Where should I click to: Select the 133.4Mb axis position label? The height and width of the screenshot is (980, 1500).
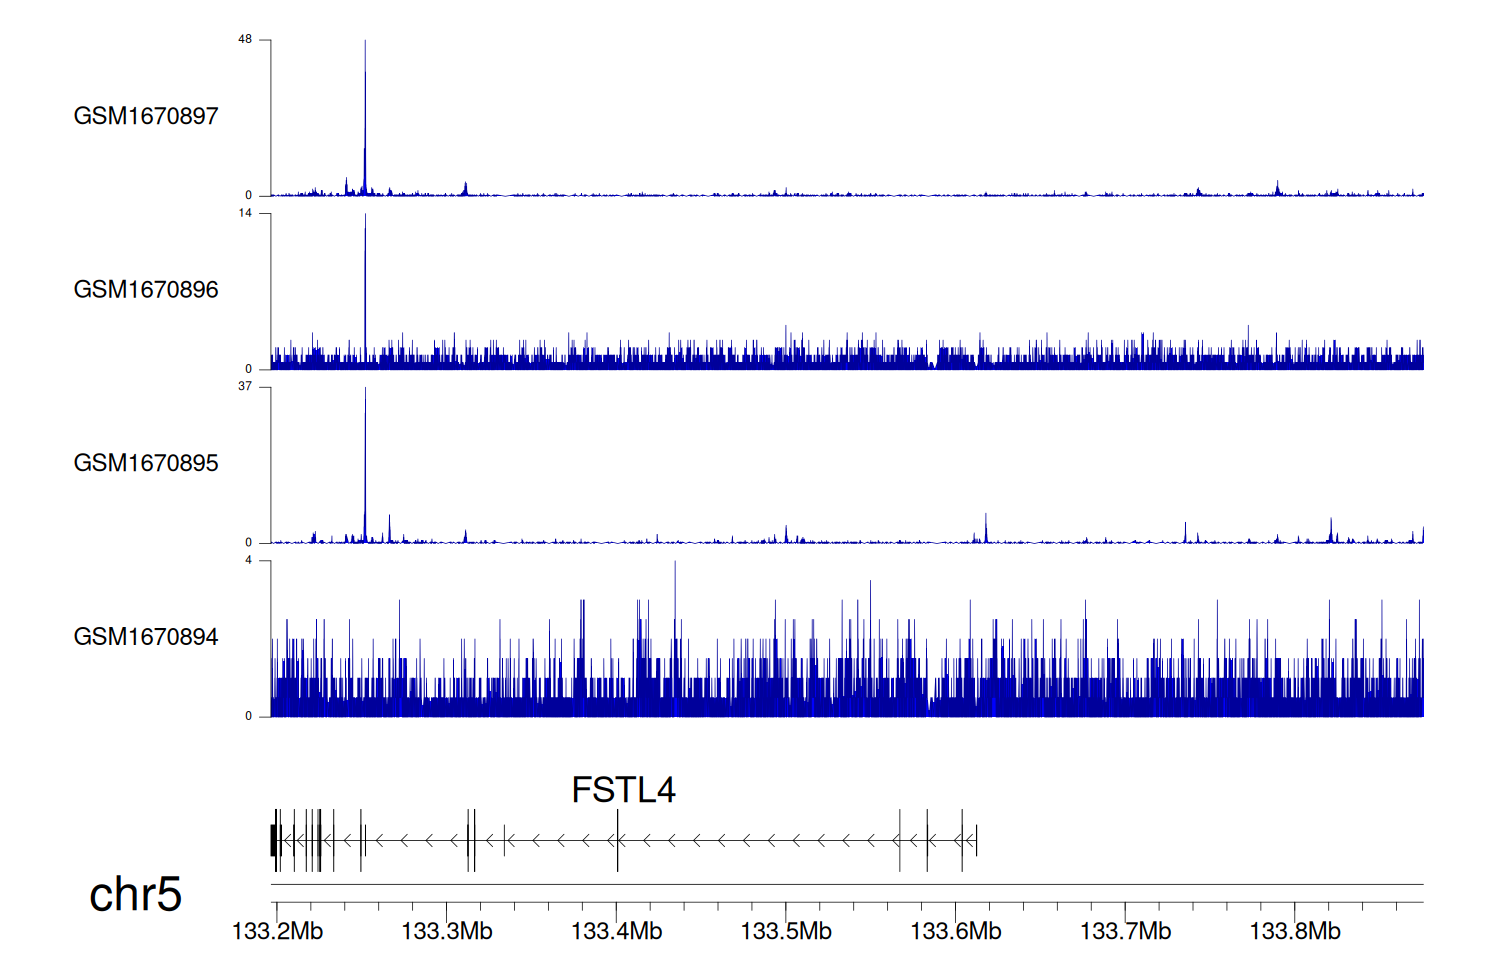point(616,931)
